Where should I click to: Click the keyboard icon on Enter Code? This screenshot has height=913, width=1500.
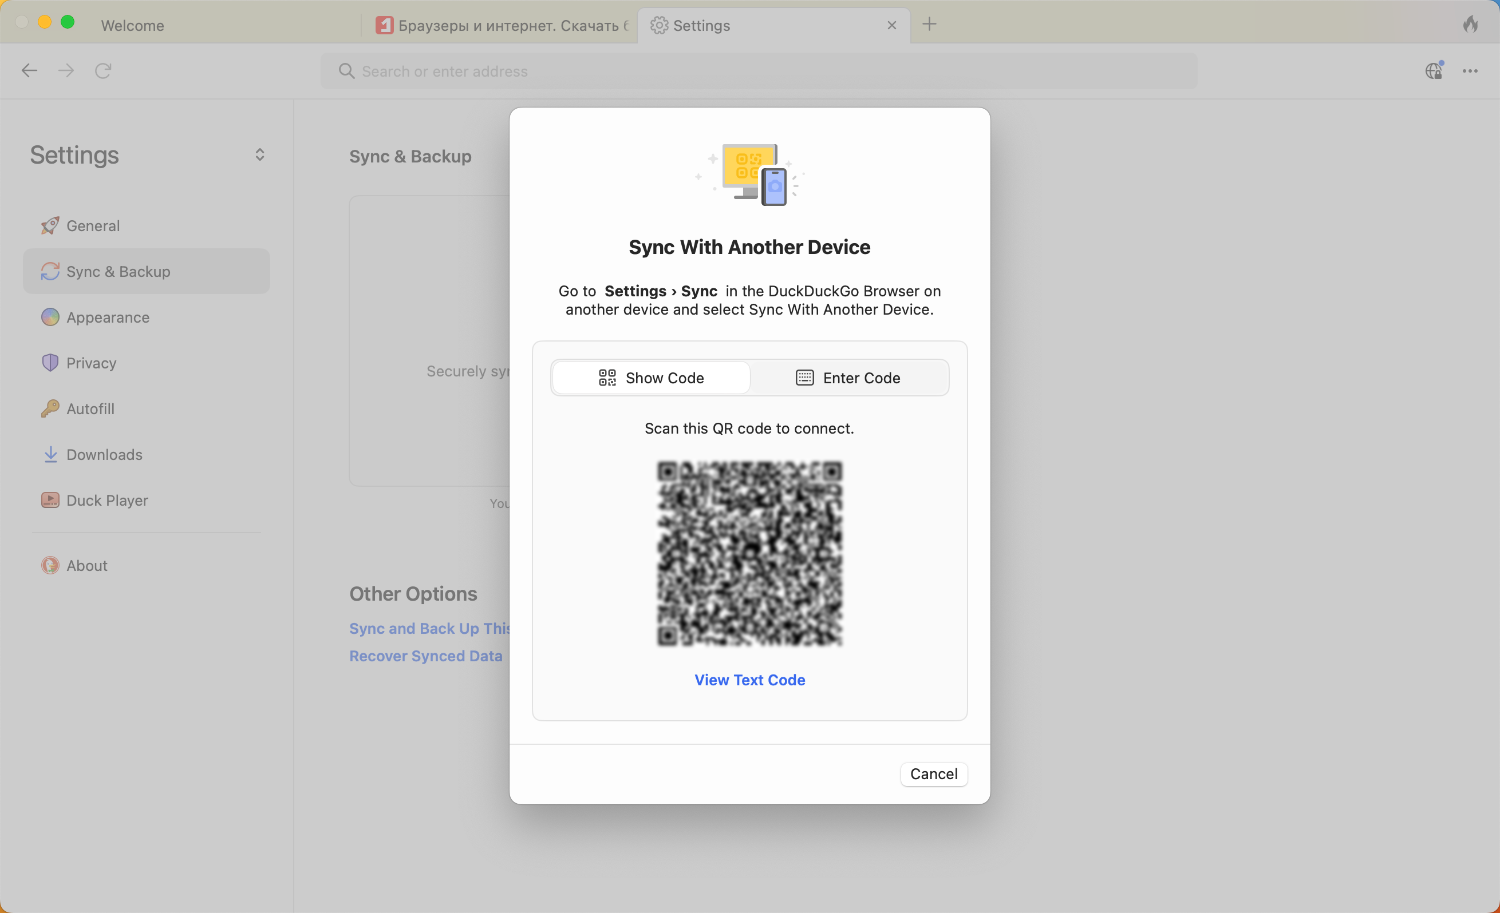pos(805,378)
